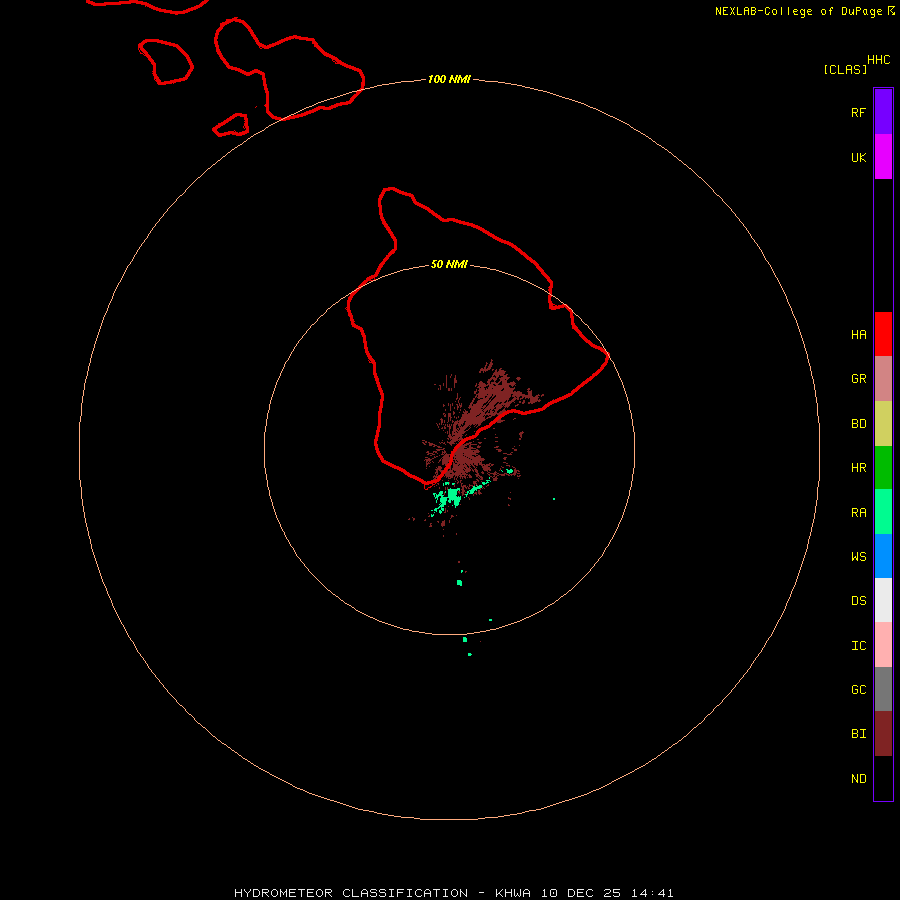
Task: Click the "14:41" timestamp
Action: click(x=652, y=893)
